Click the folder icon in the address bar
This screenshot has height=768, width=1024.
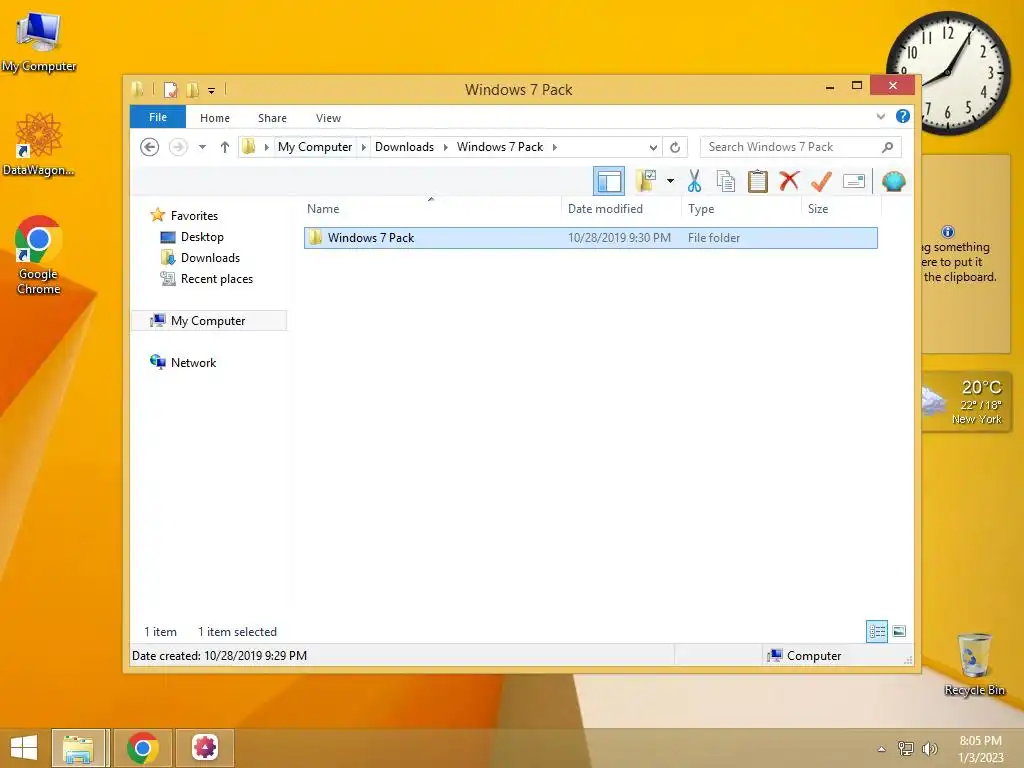coord(249,147)
